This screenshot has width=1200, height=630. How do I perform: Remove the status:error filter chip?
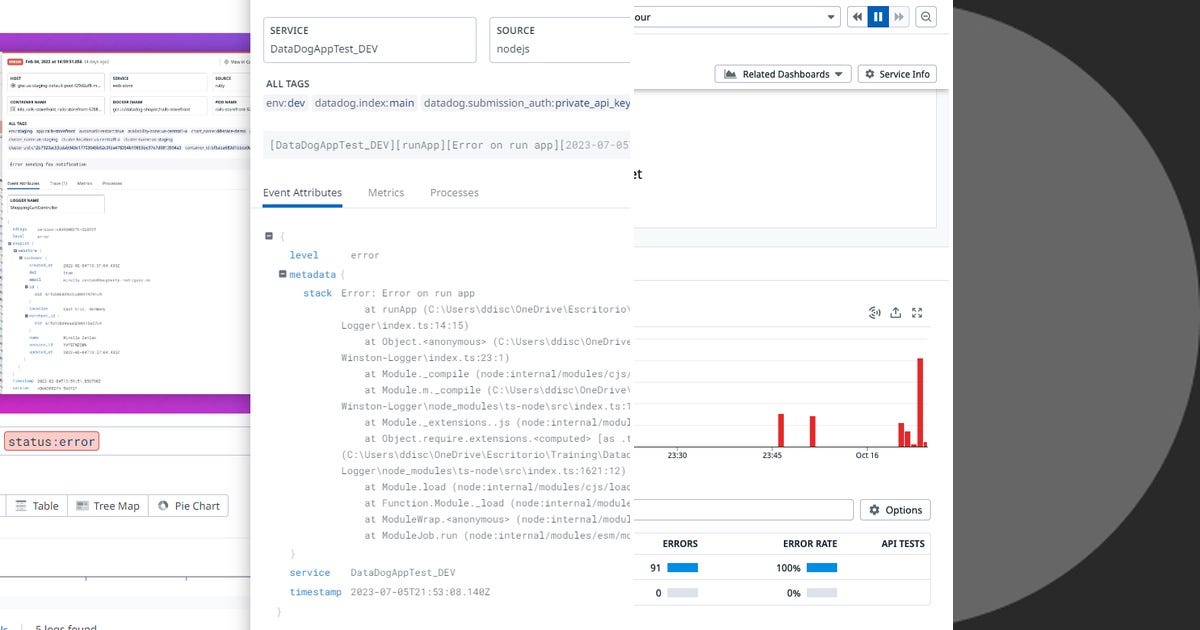[x=52, y=440]
